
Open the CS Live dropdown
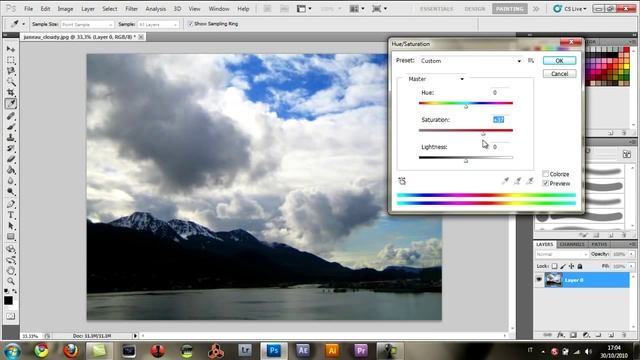coord(570,9)
